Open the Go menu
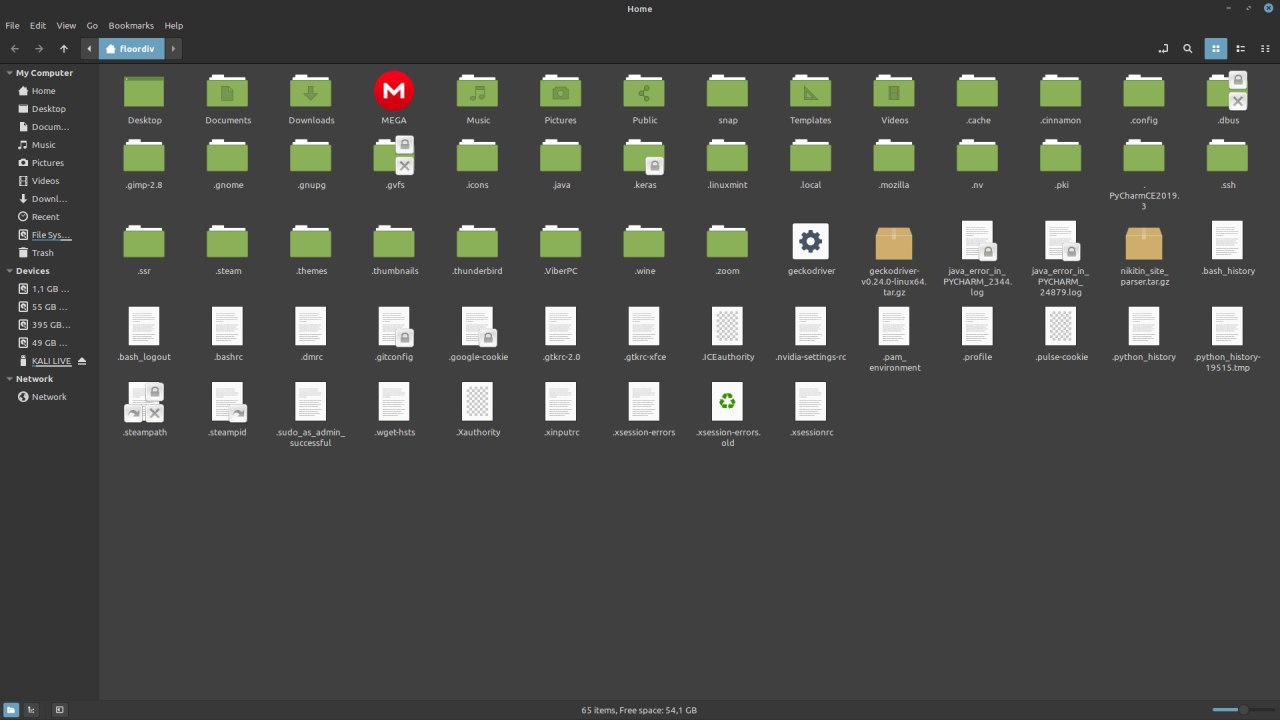The image size is (1280, 720). click(92, 25)
